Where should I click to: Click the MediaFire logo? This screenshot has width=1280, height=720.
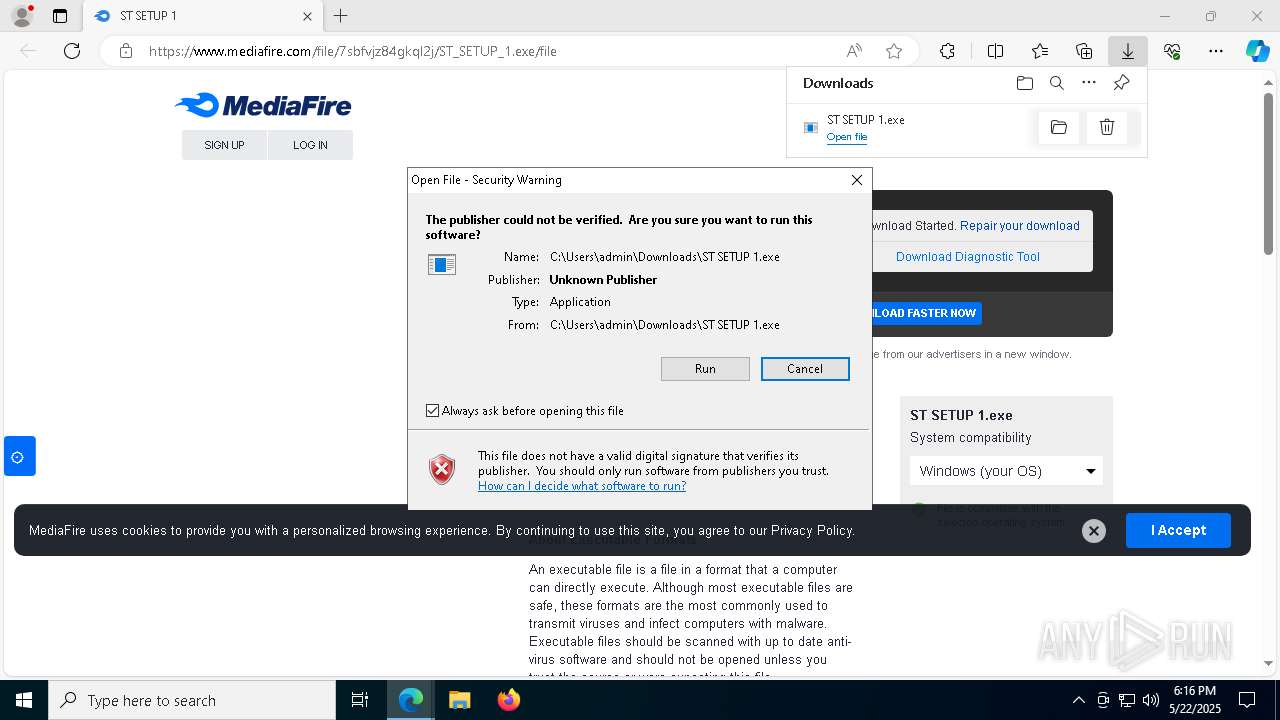pos(263,105)
